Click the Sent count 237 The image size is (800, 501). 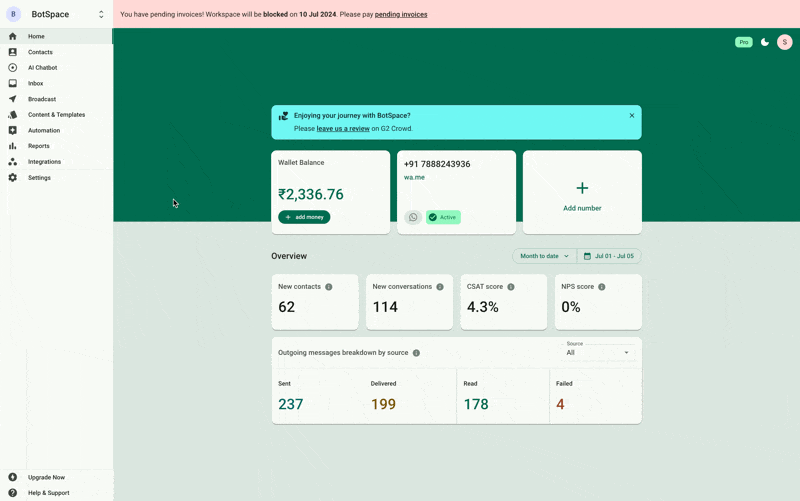(291, 404)
